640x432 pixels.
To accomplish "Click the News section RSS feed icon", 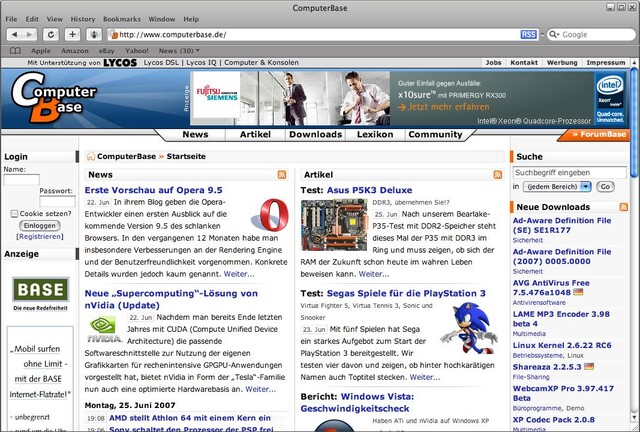I will click(282, 175).
